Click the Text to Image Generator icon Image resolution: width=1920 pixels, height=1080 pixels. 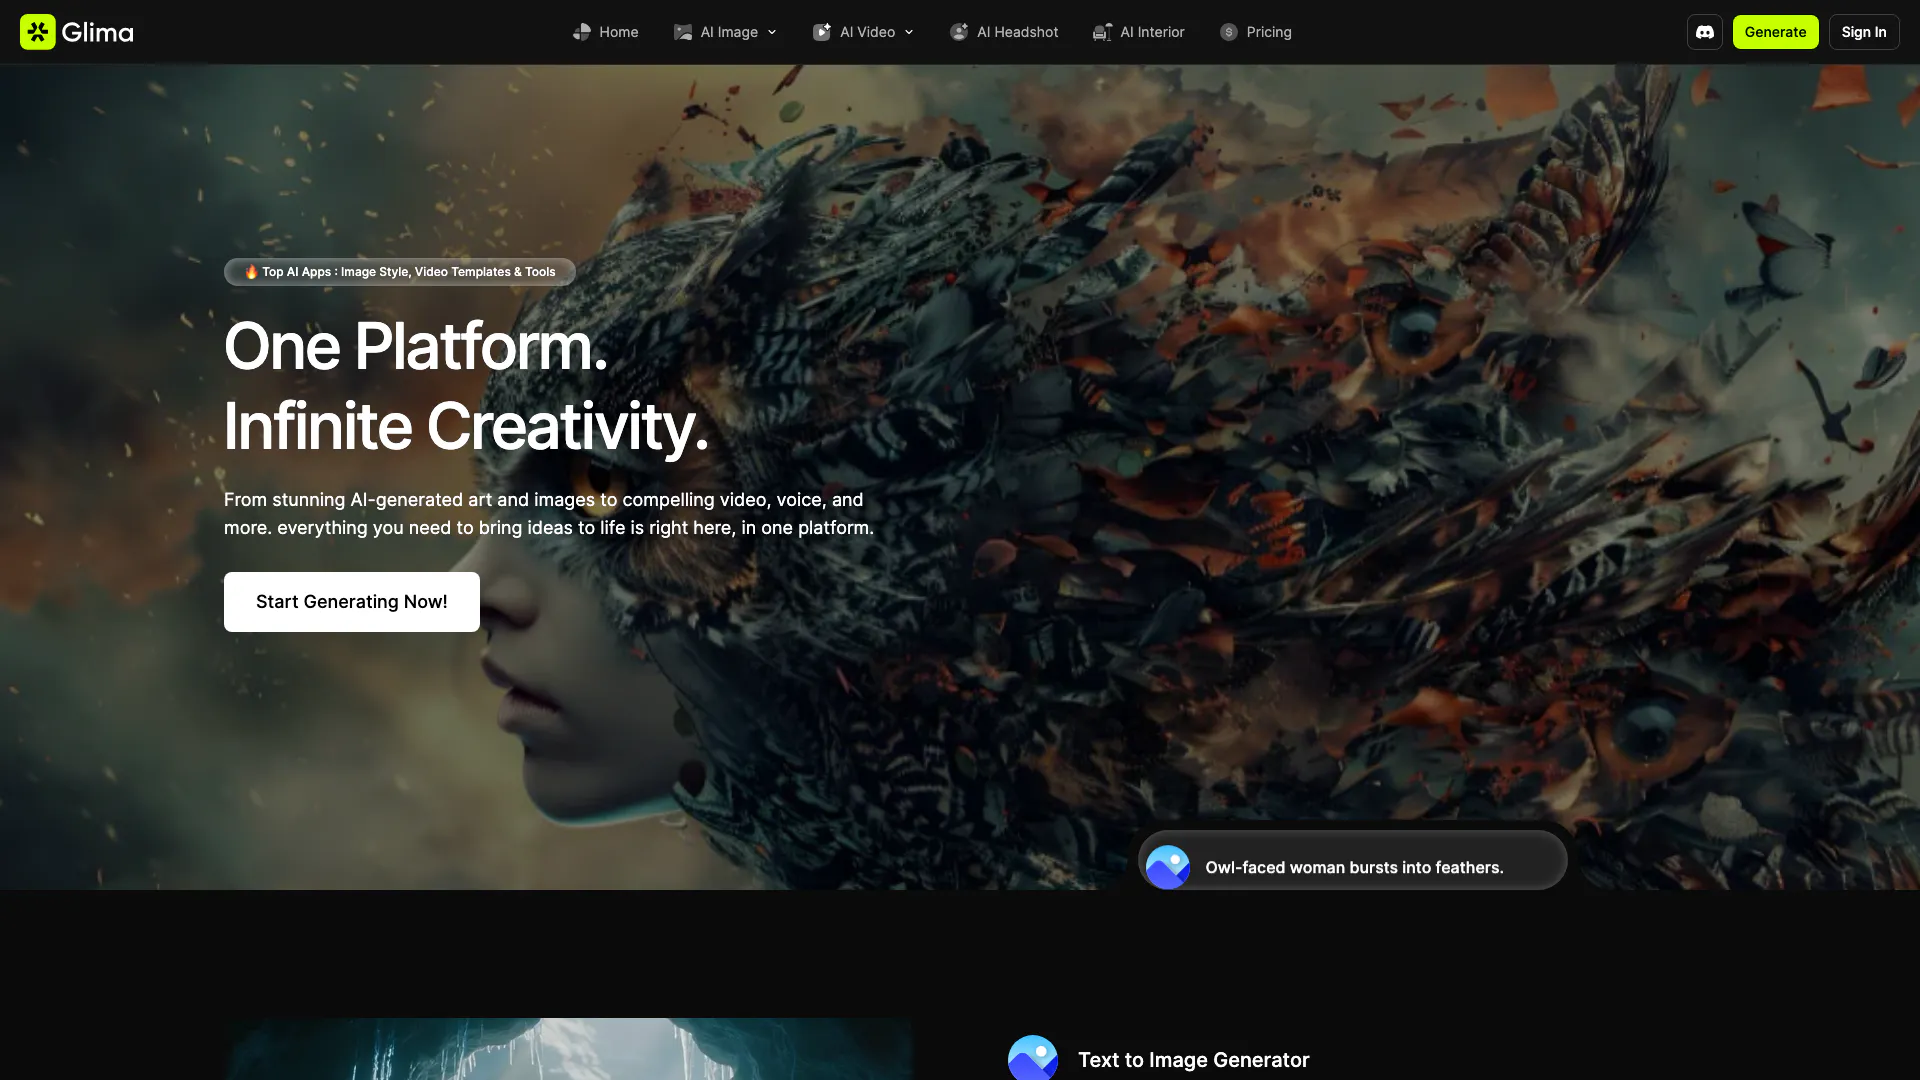point(1033,1058)
